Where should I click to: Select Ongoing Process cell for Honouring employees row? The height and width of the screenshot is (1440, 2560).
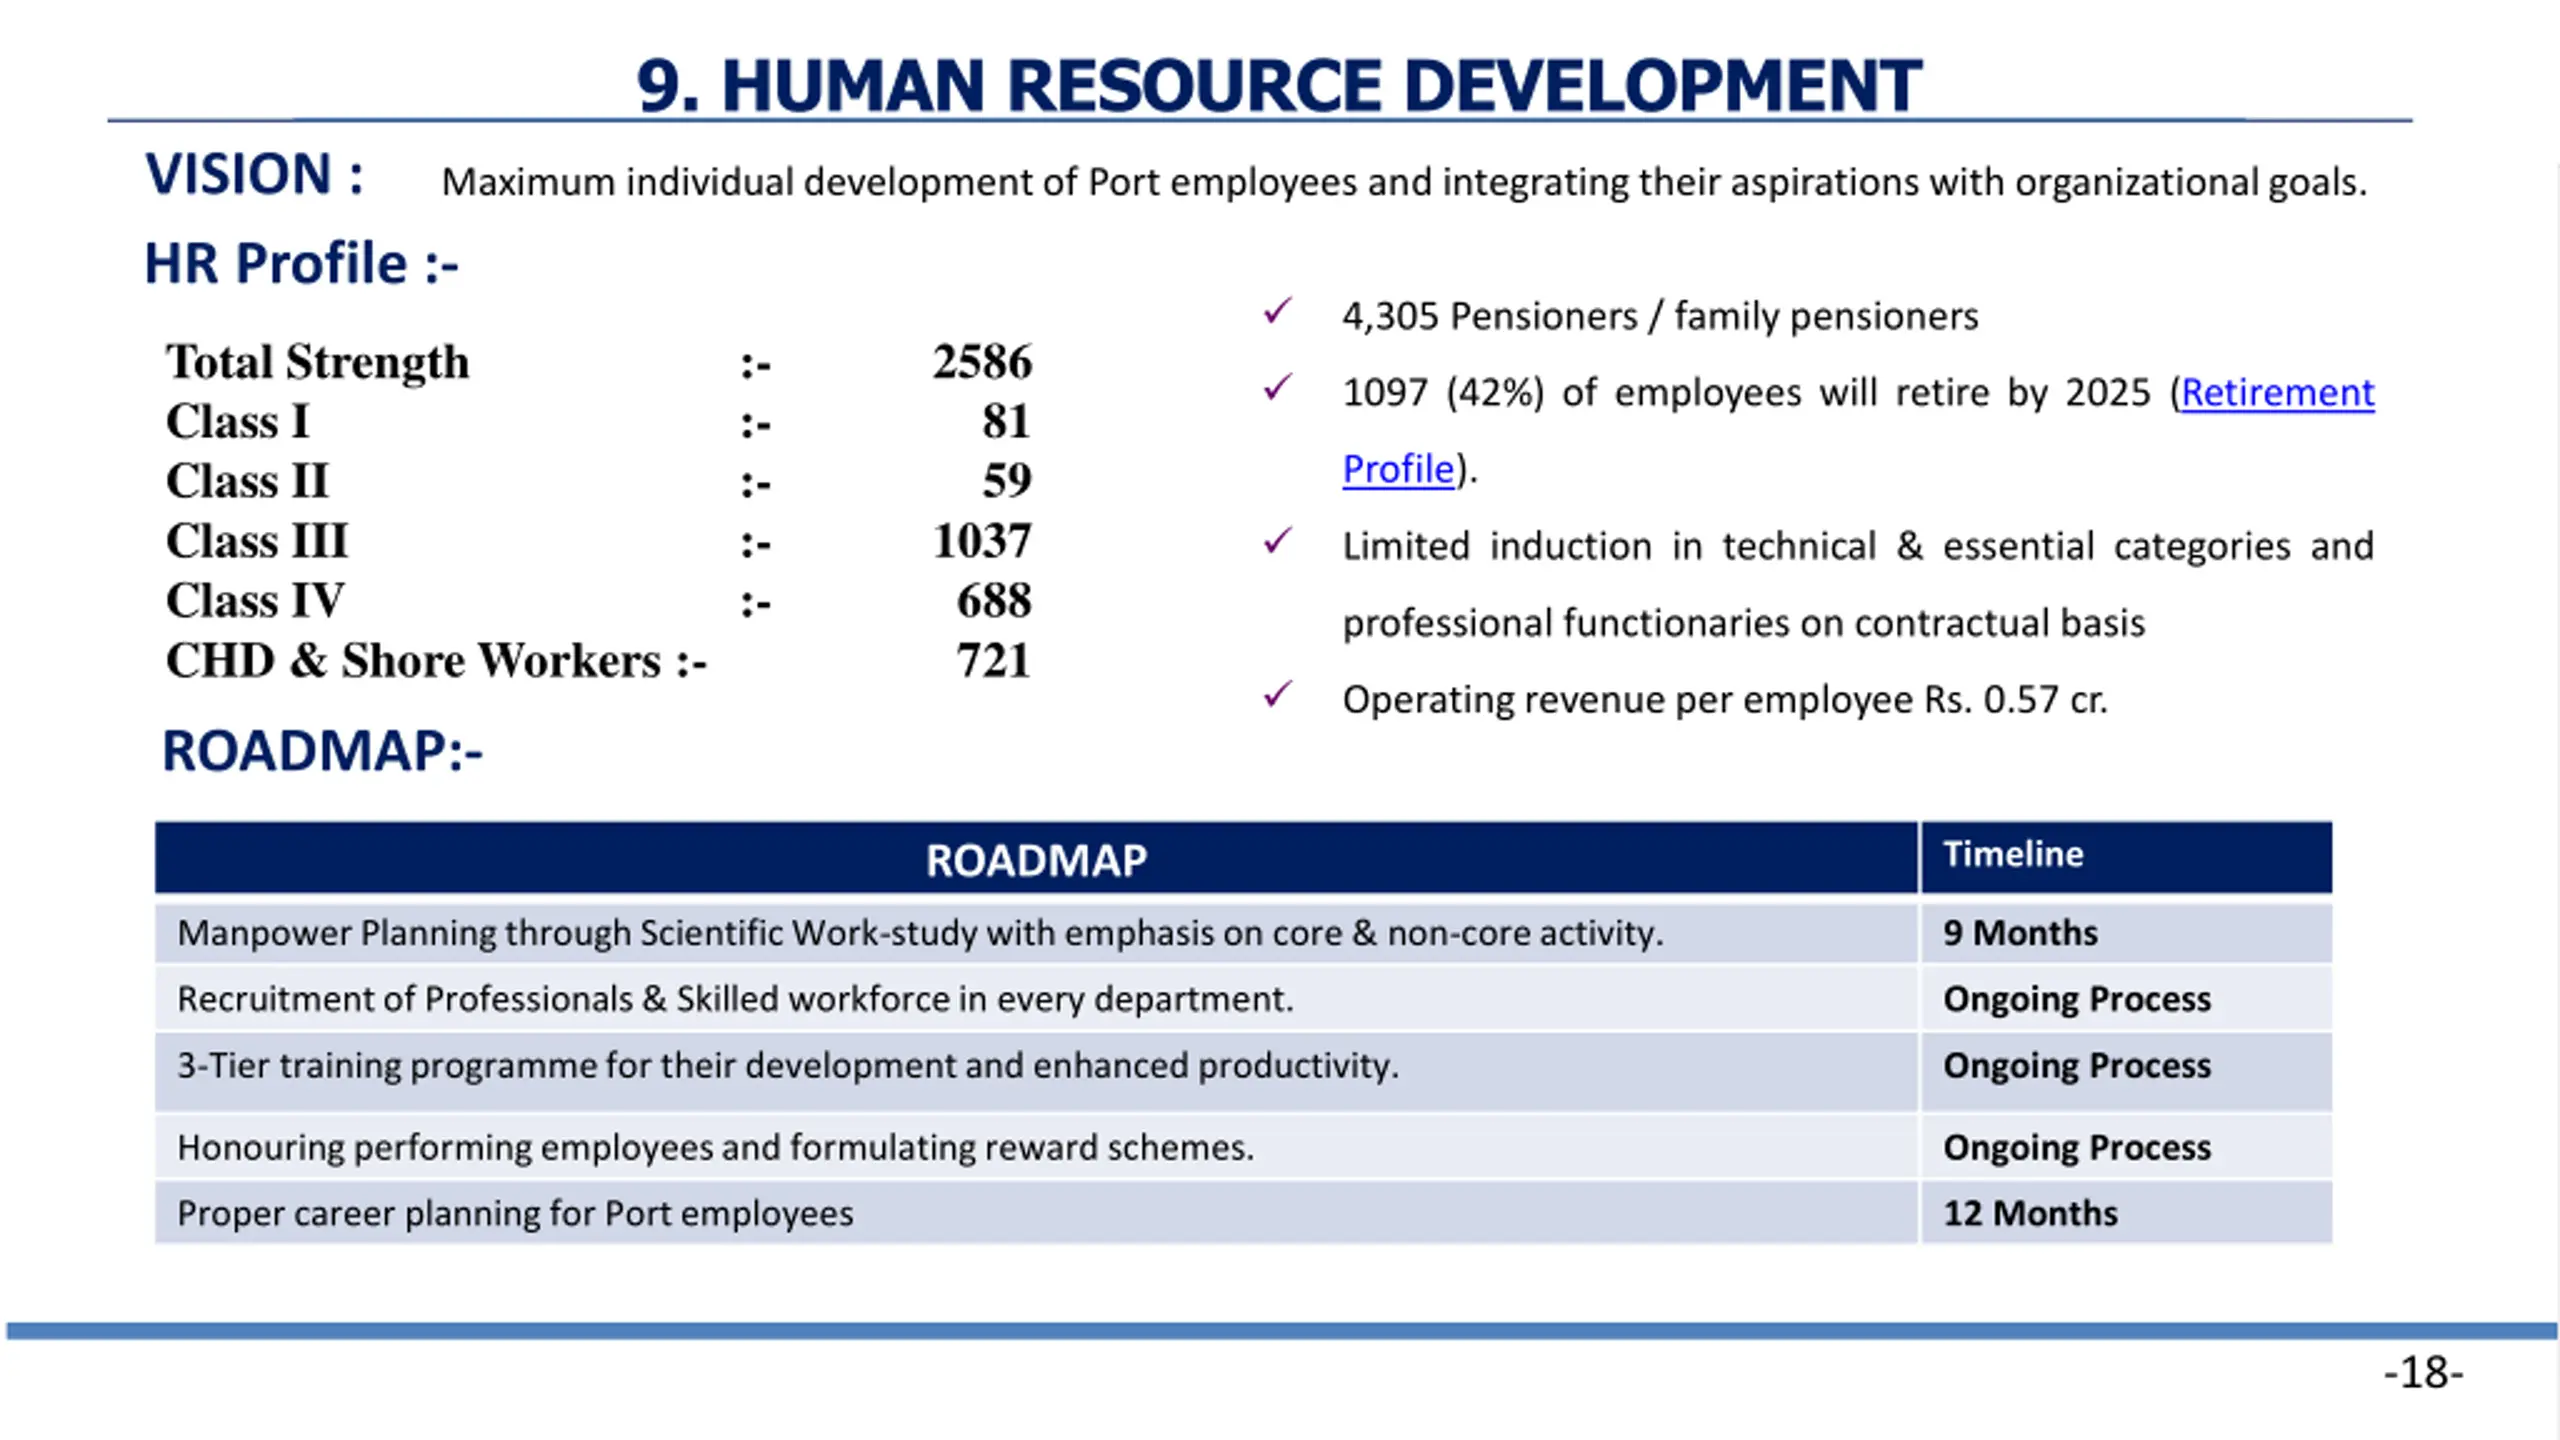tap(2127, 1146)
